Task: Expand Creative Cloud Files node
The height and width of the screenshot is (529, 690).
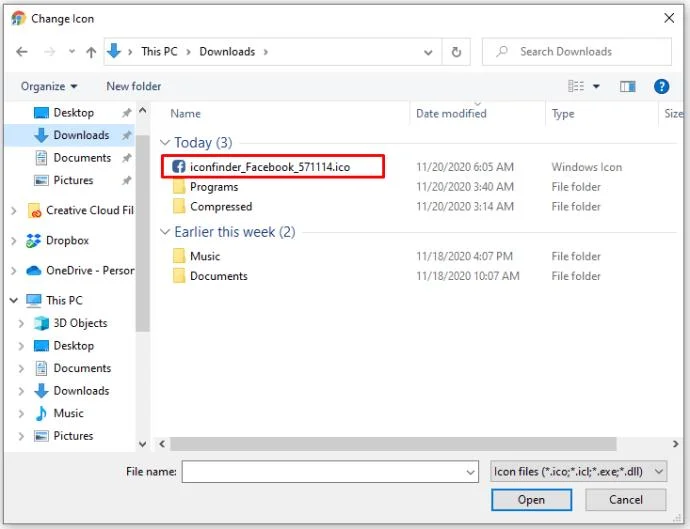Action: 14,210
